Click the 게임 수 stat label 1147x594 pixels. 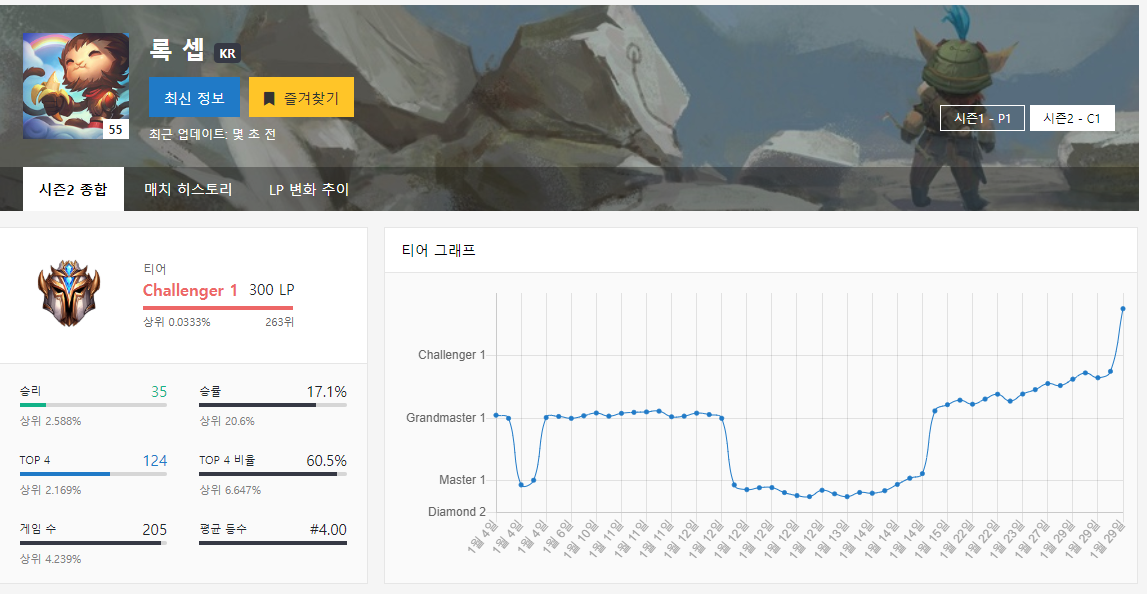[x=37, y=529]
